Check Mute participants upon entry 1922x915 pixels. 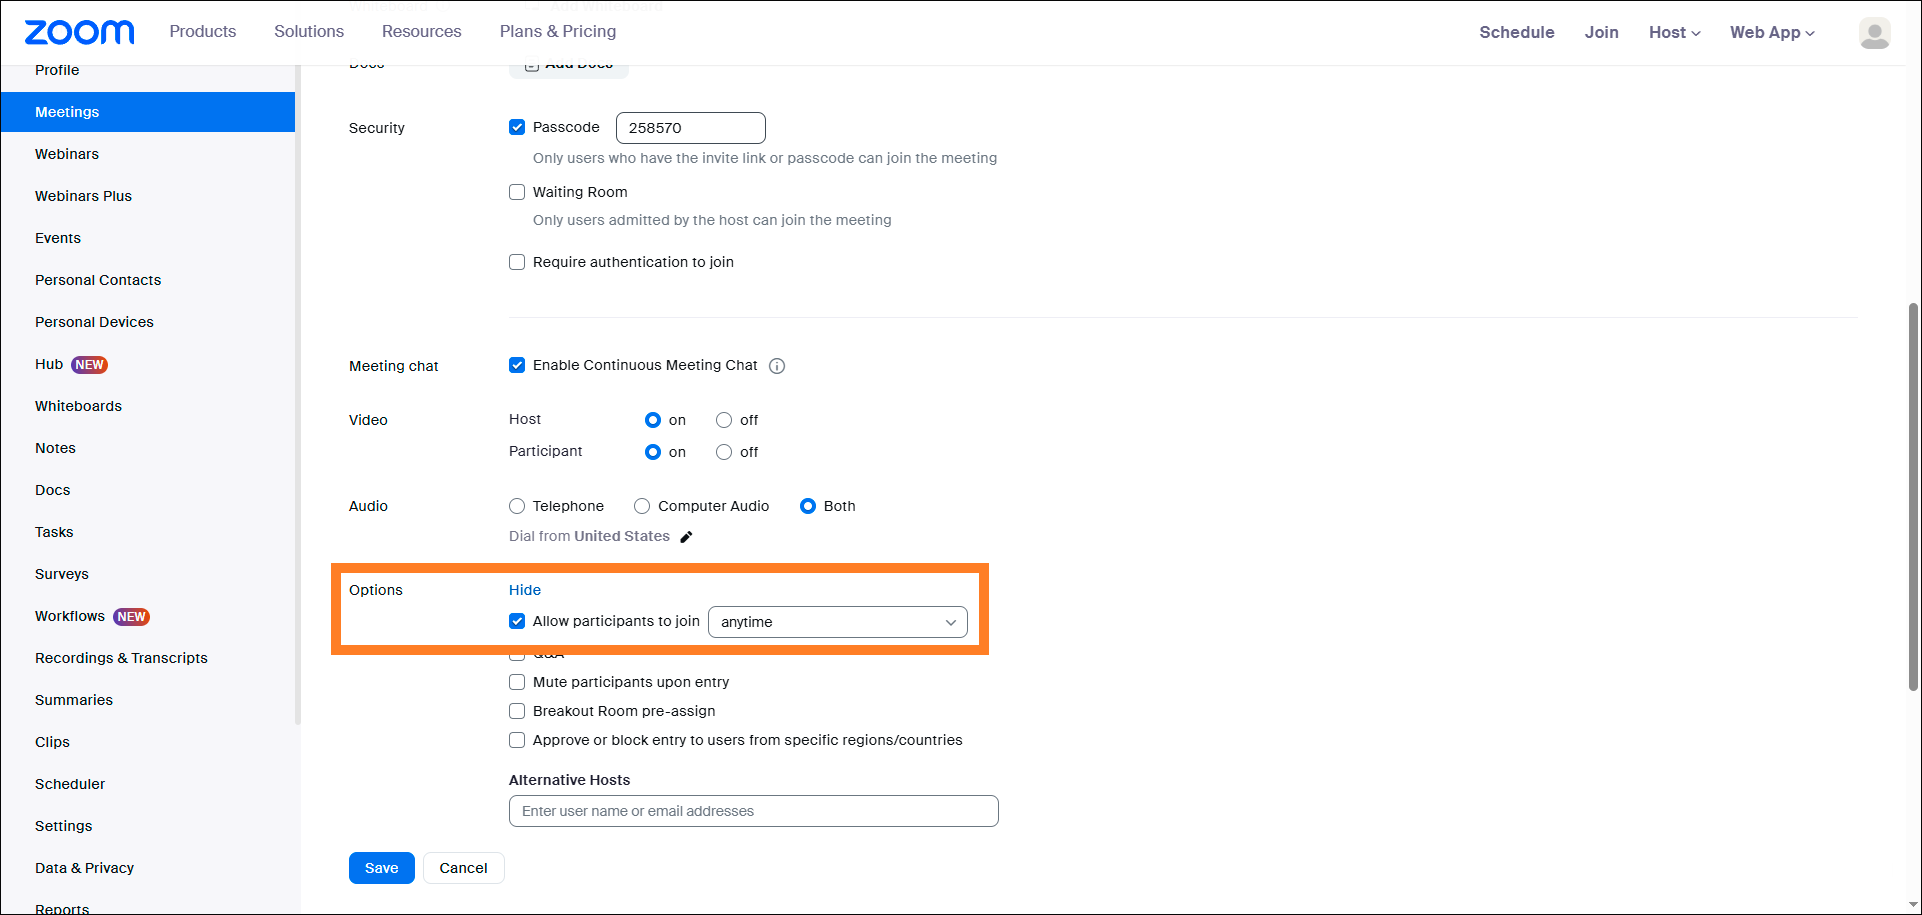click(x=517, y=682)
